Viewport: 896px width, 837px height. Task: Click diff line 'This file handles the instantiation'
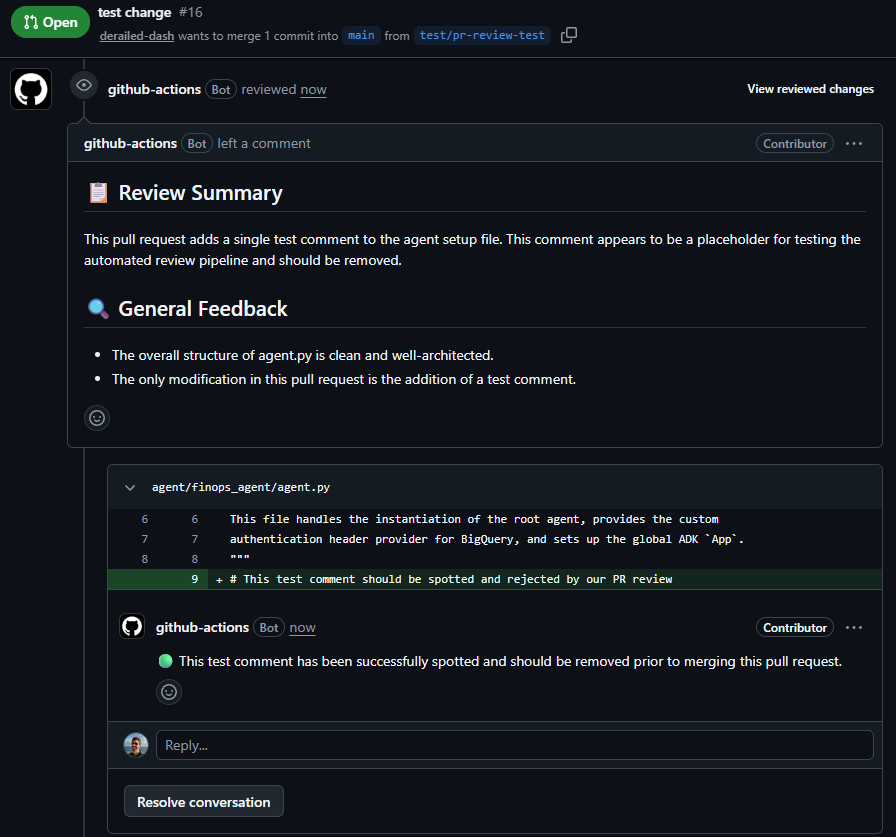[474, 519]
